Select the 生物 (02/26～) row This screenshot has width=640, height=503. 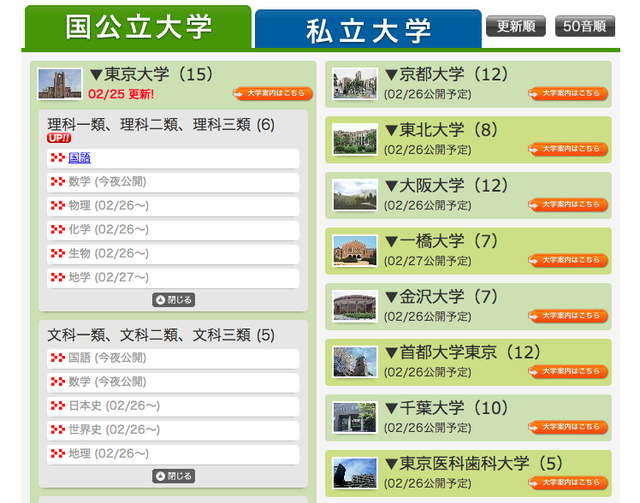(x=173, y=254)
